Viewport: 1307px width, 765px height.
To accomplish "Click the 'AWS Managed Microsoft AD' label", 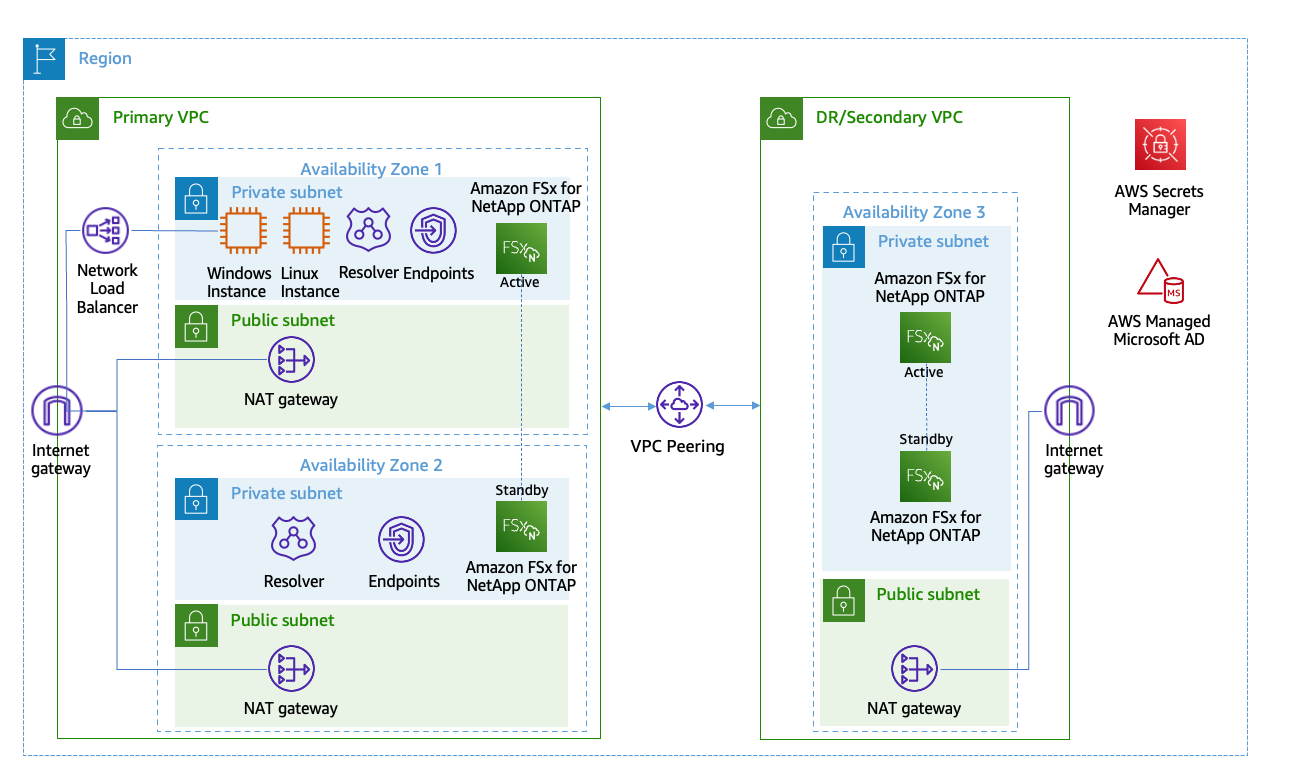I will coord(1160,330).
